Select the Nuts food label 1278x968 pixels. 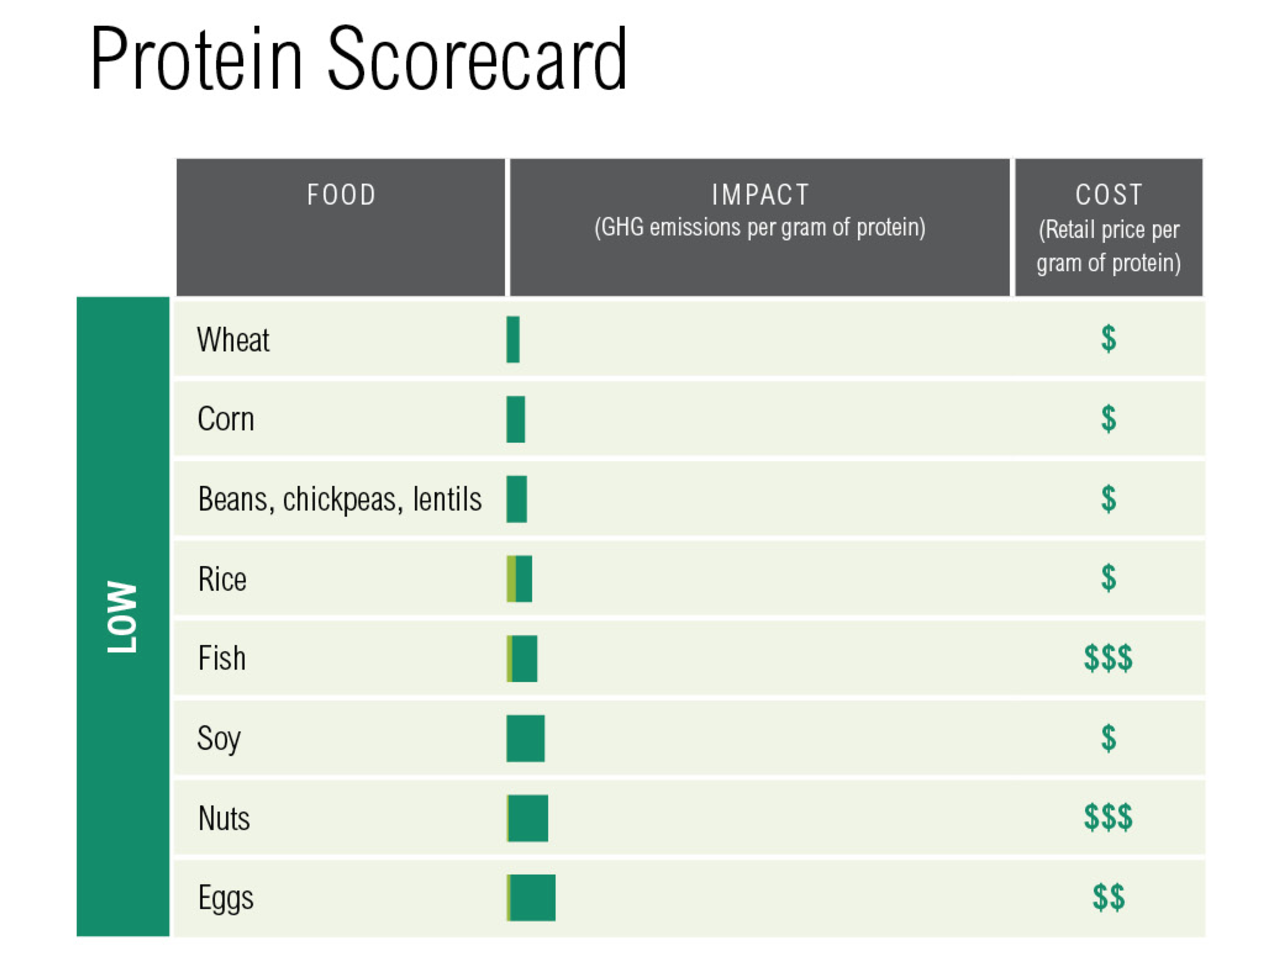224,818
